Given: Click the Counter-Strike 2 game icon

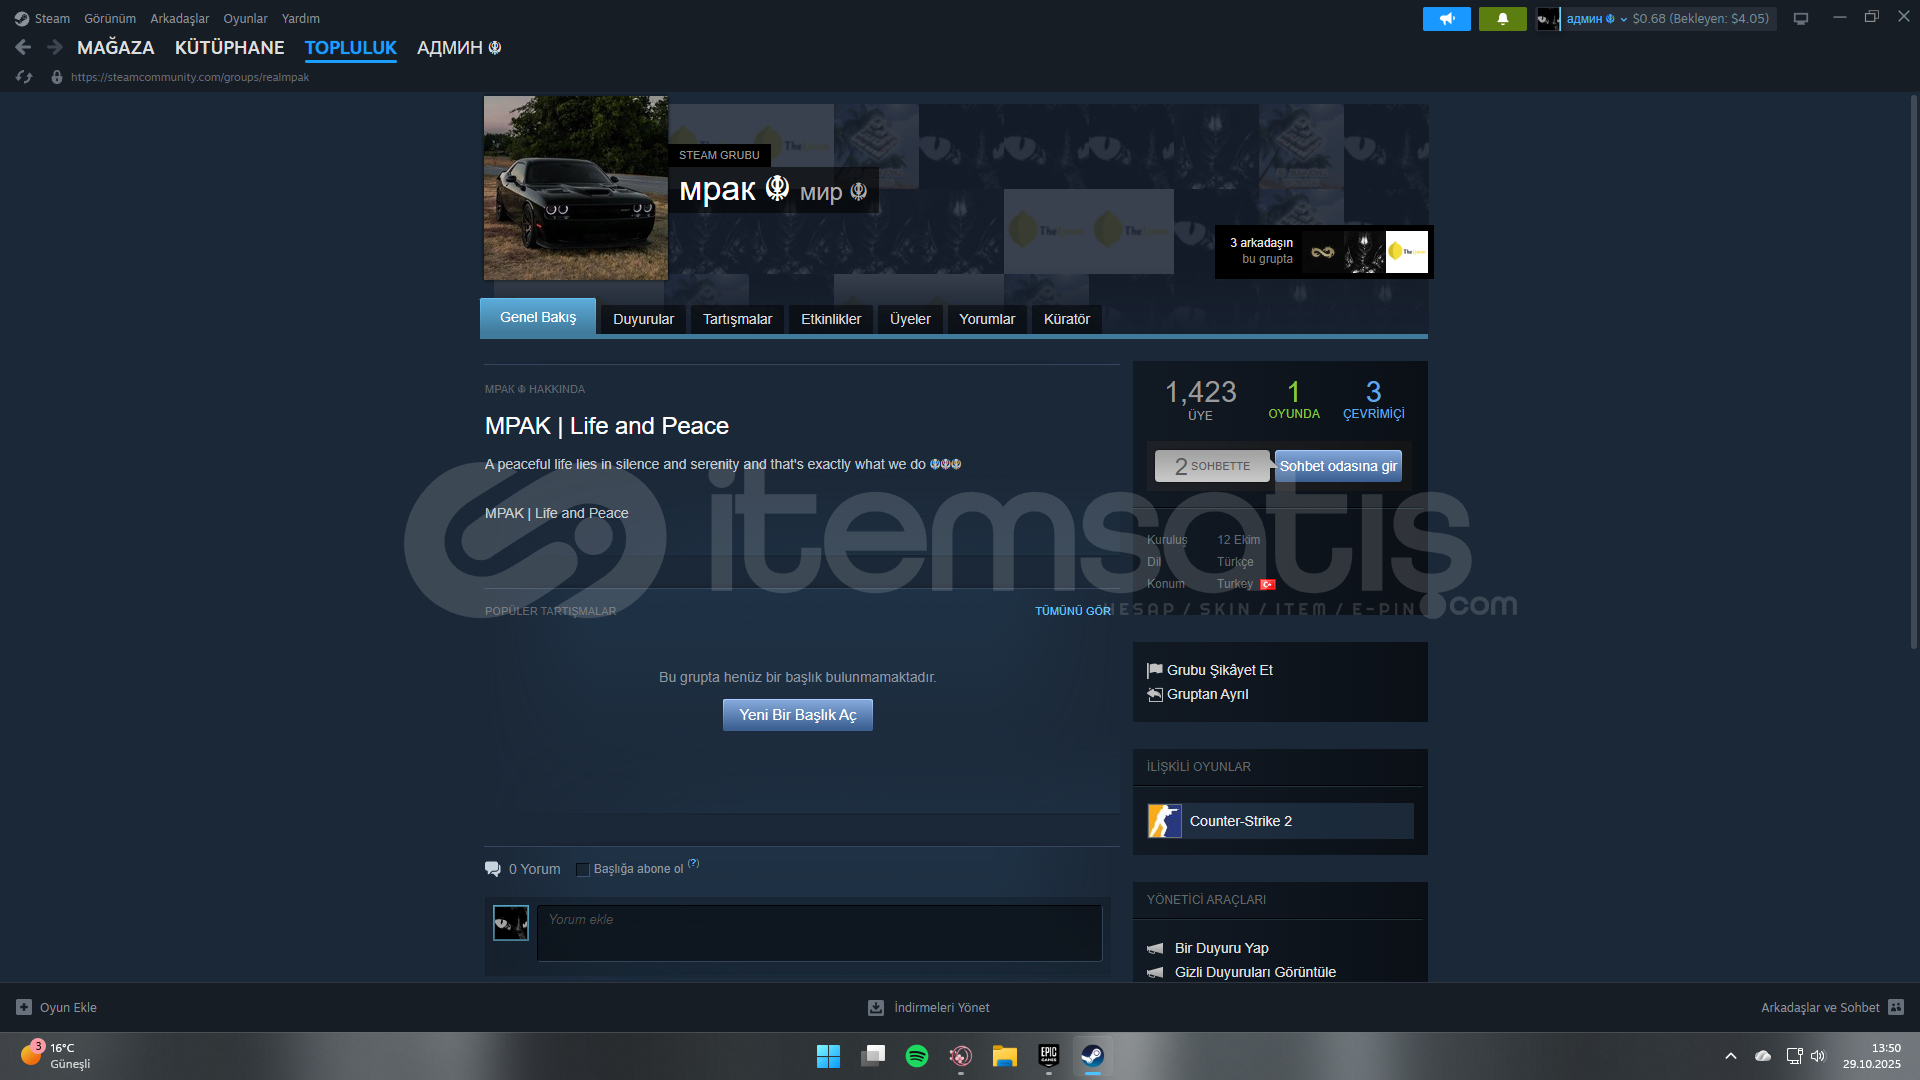Looking at the screenshot, I should tap(1164, 821).
